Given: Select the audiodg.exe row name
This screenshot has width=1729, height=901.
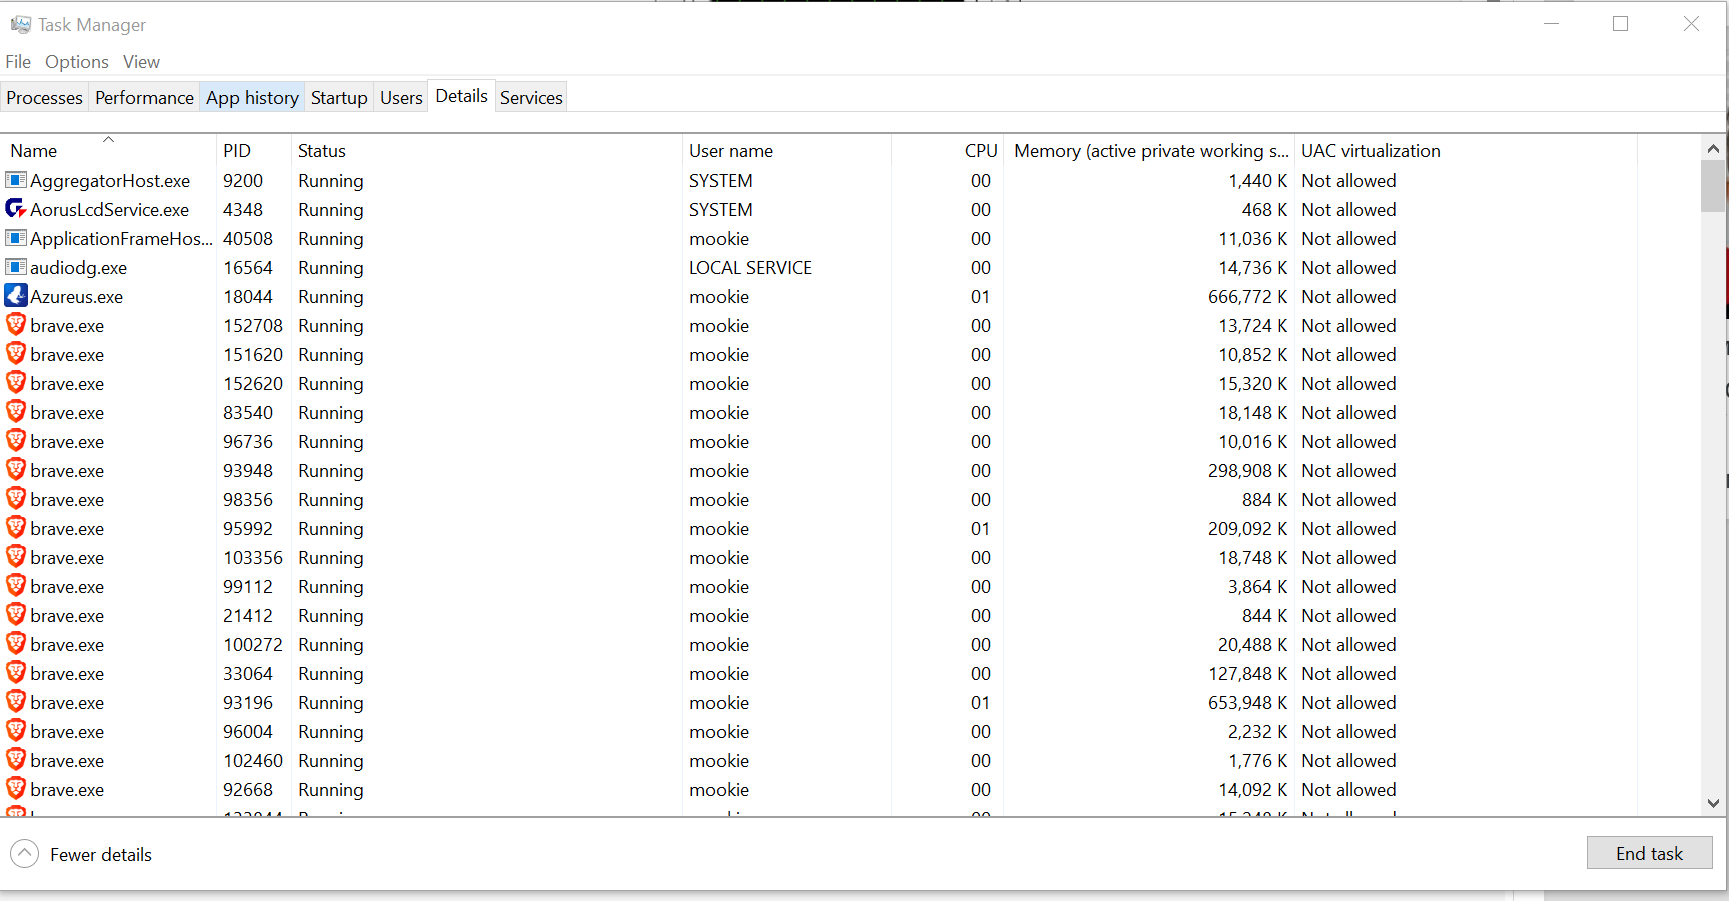Looking at the screenshot, I should click(x=78, y=268).
